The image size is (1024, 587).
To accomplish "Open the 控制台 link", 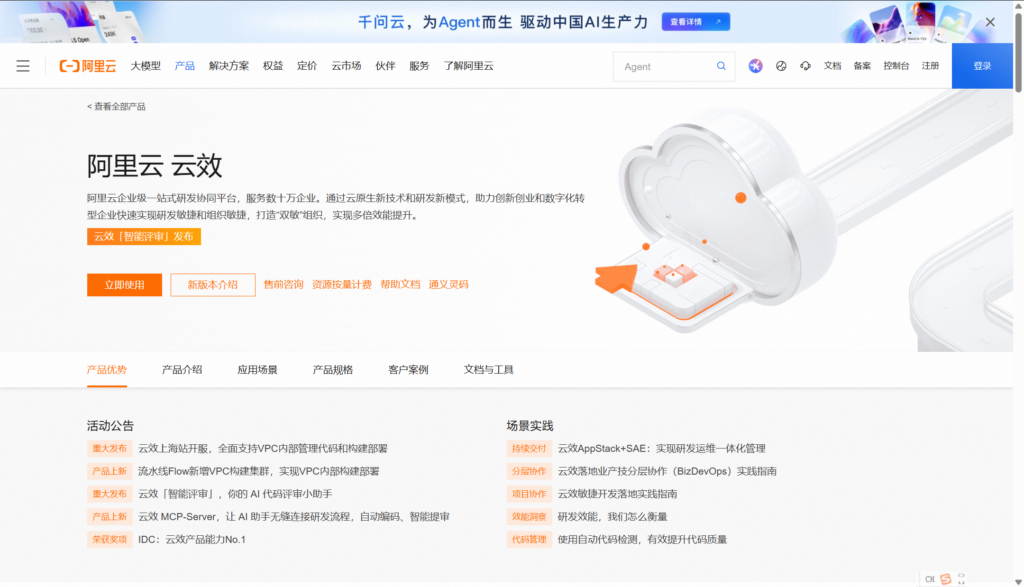I will 896,66.
